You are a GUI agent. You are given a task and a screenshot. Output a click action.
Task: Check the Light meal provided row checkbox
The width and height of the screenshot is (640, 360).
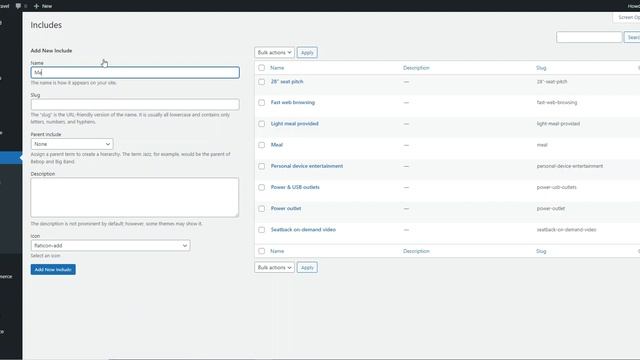point(262,124)
